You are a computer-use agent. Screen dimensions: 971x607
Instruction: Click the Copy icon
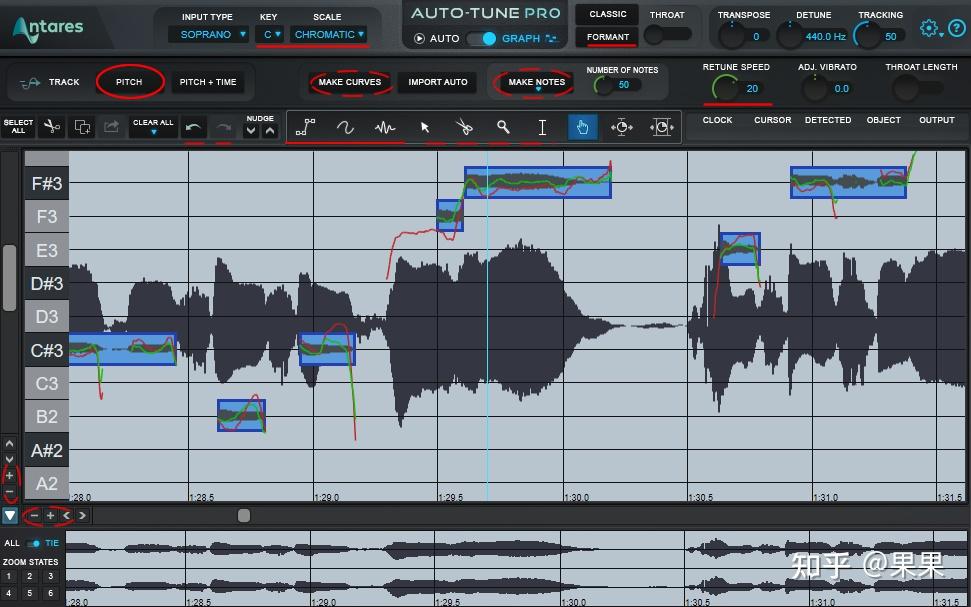(x=82, y=127)
